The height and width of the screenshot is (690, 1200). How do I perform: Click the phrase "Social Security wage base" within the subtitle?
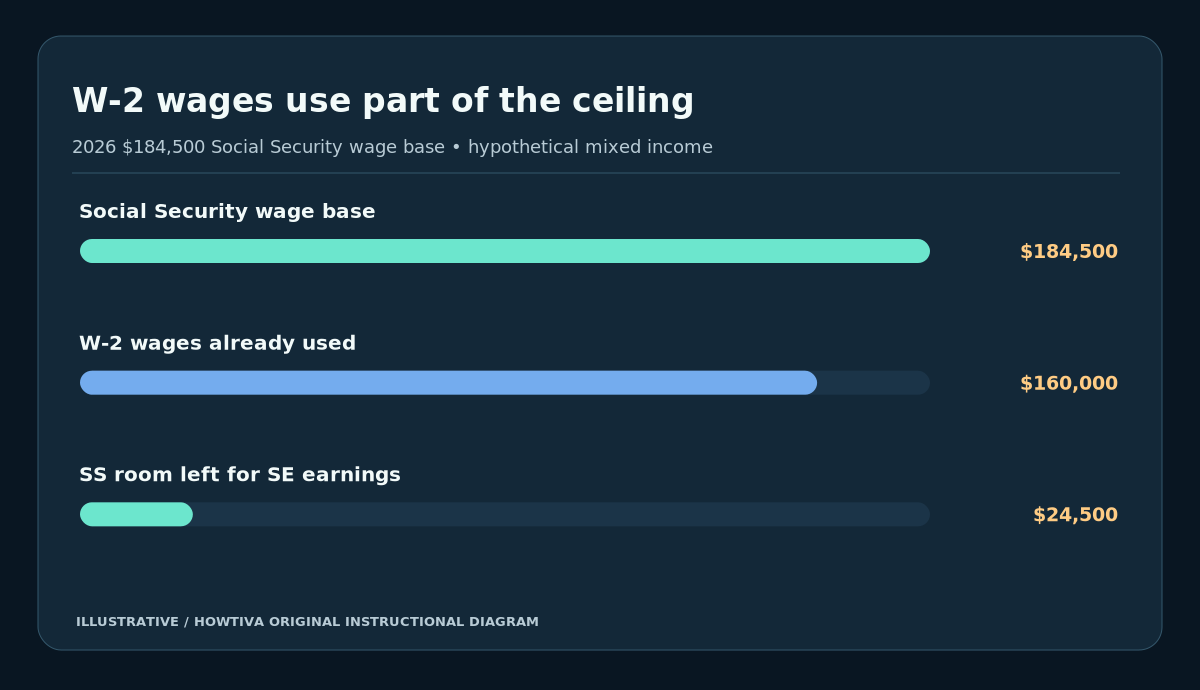pos(327,148)
